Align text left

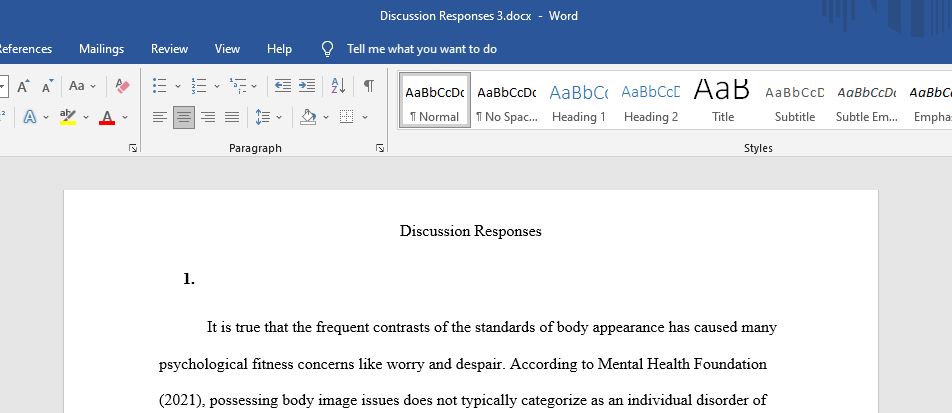(160, 117)
